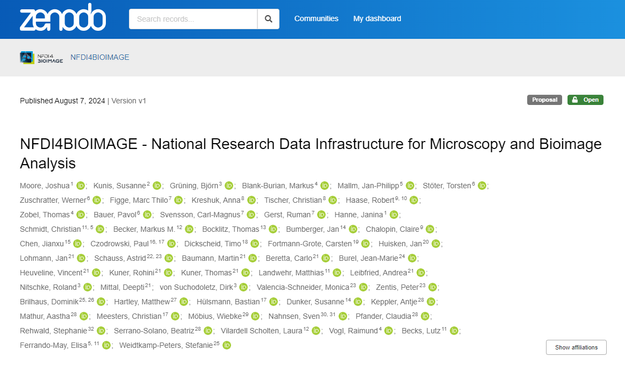
Task: Click ORCID icon beside Zentis, Peter
Action: (x=432, y=287)
